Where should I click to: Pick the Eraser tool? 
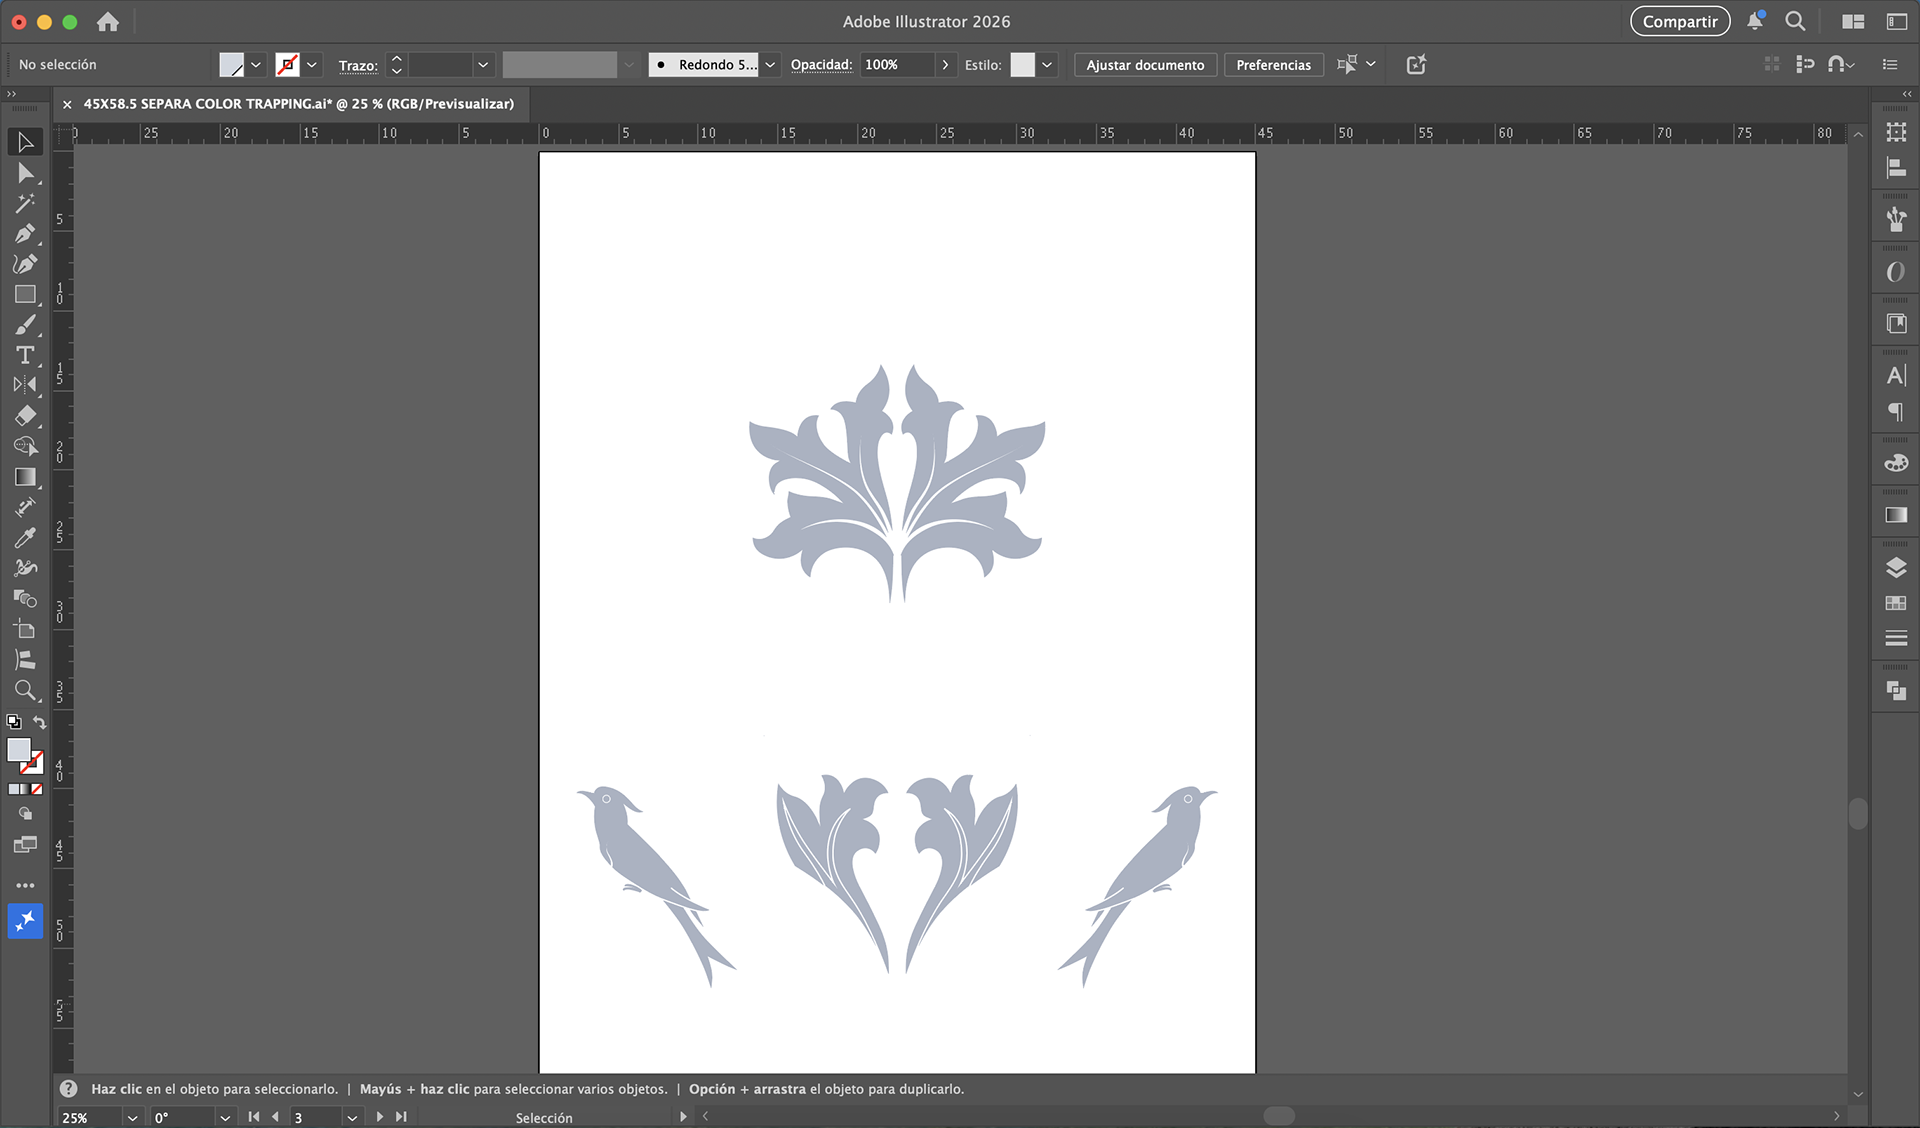point(25,416)
